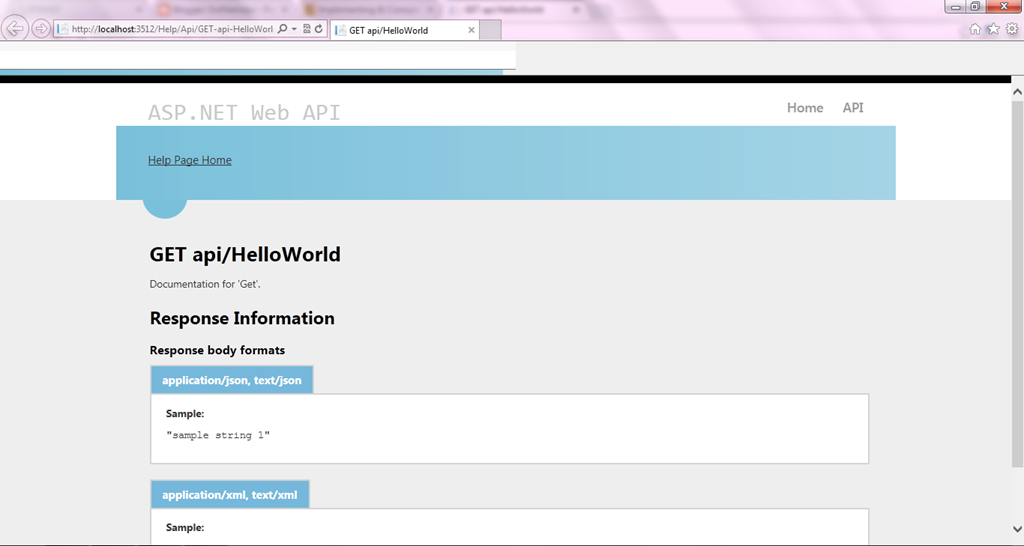
Task: Click the Documentation for 'Get'. text
Action: click(205, 284)
